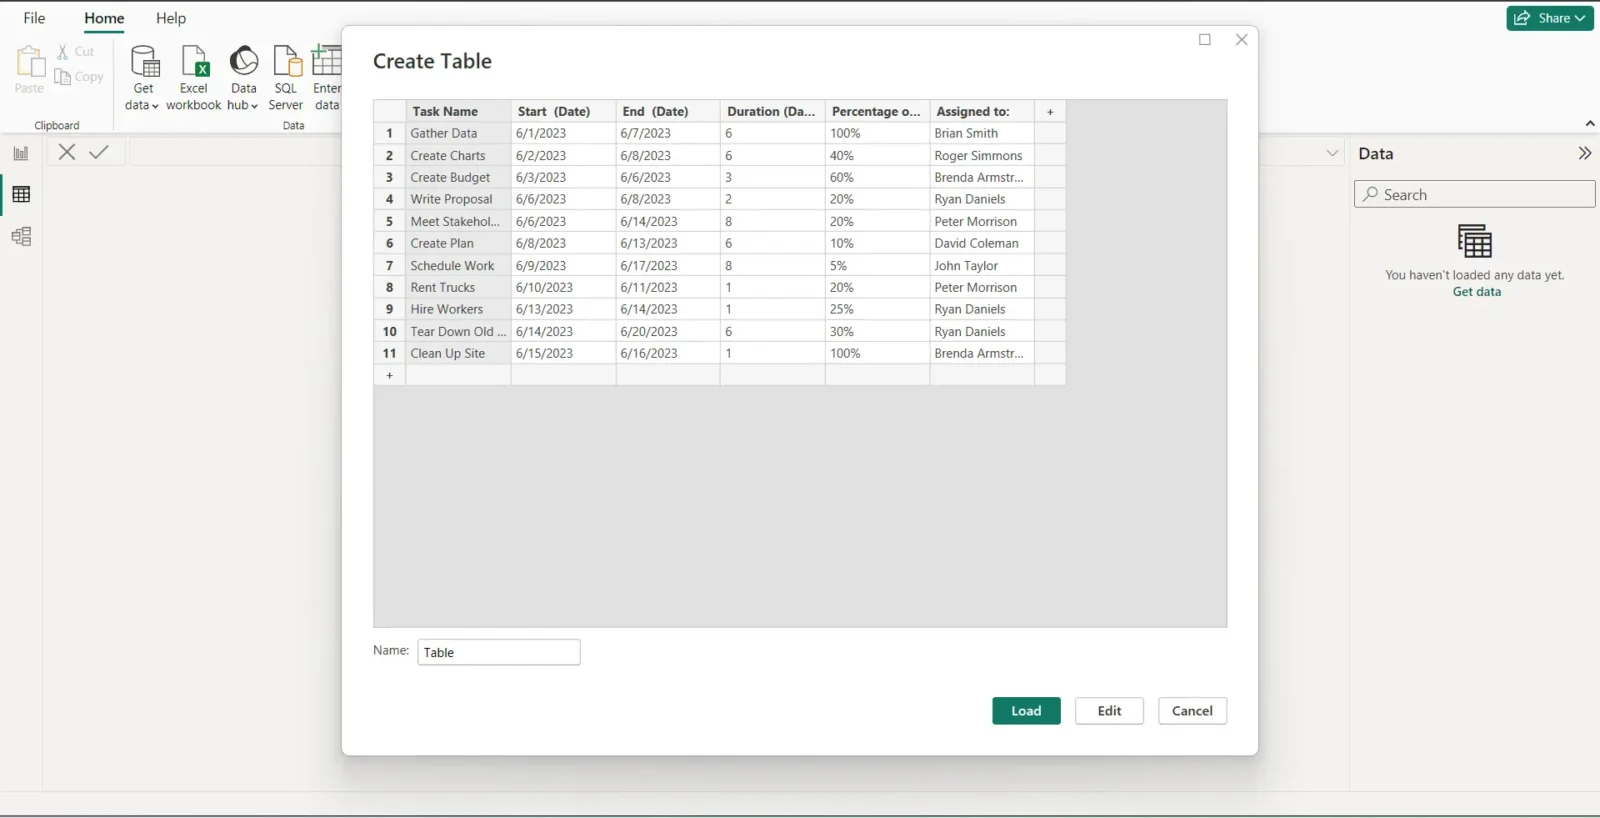Screen dimensions: 1600x818
Task: Open the Data hub dropdown
Action: coord(243,78)
